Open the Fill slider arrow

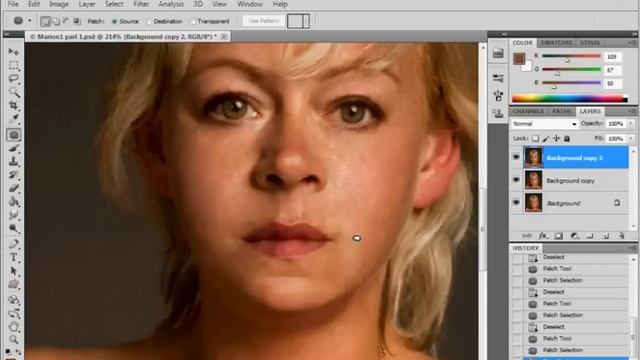[631, 139]
